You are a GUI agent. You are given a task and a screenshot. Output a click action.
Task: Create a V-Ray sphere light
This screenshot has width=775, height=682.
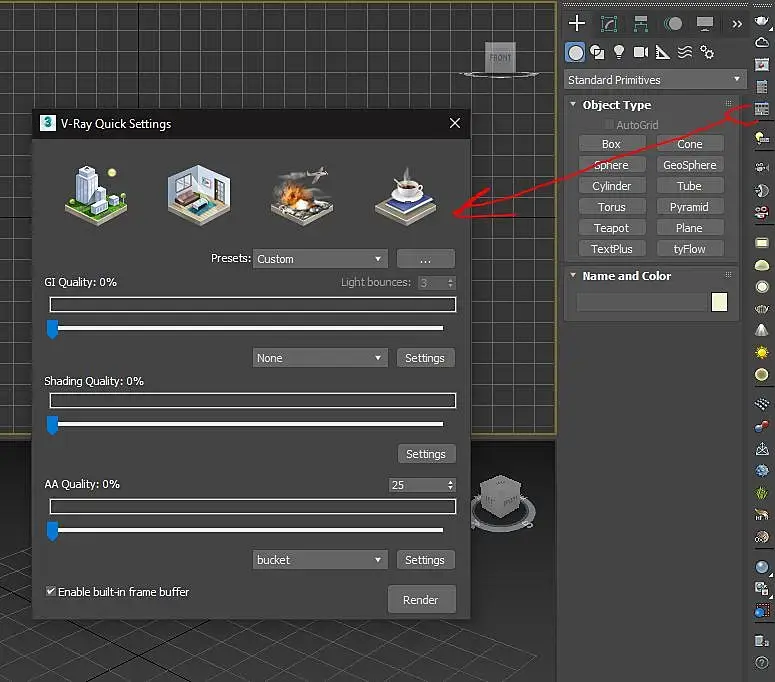tap(762, 287)
